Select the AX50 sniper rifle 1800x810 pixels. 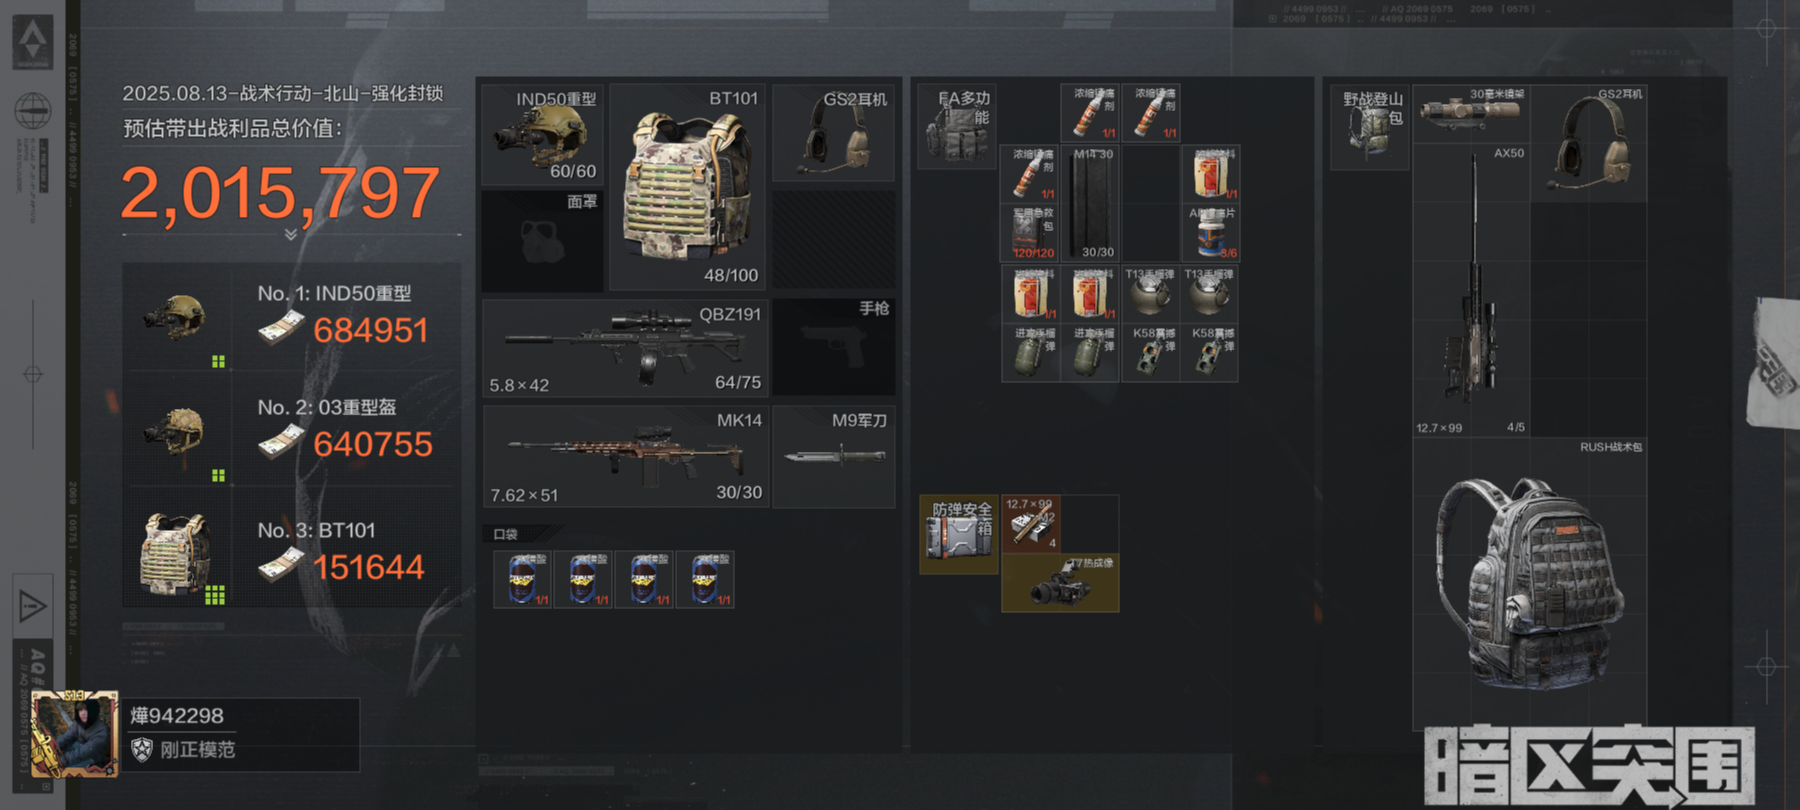[x=1471, y=290]
